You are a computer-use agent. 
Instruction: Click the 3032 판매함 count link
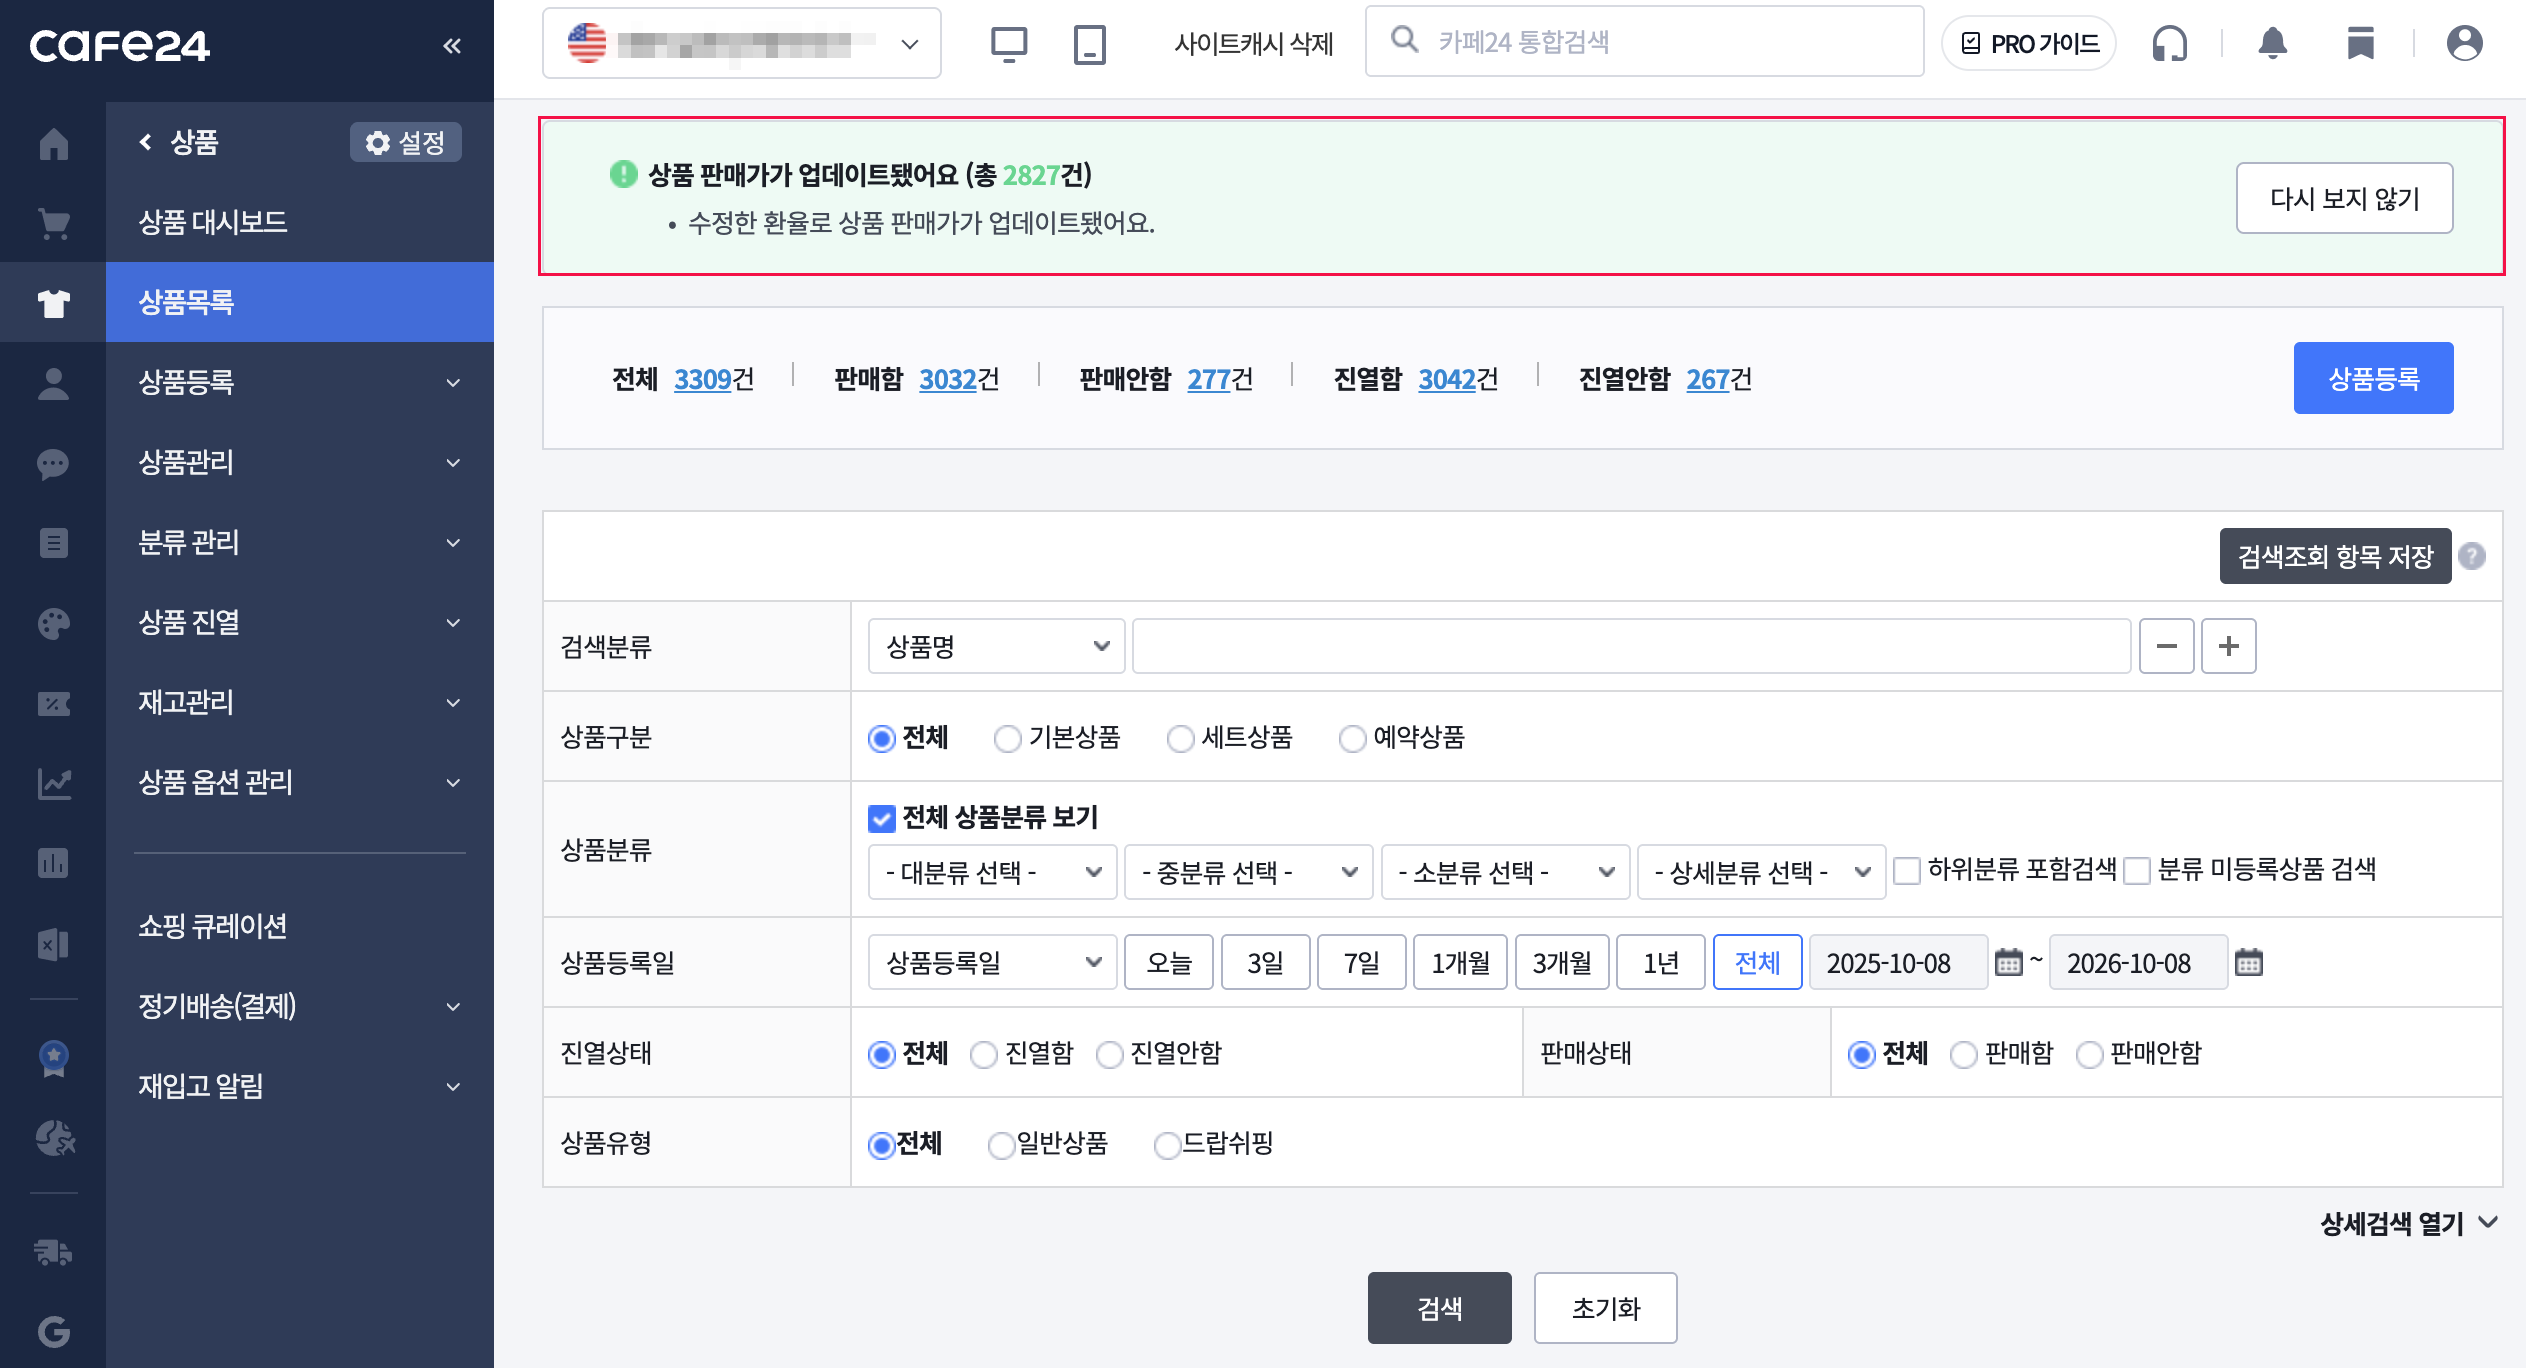click(946, 379)
